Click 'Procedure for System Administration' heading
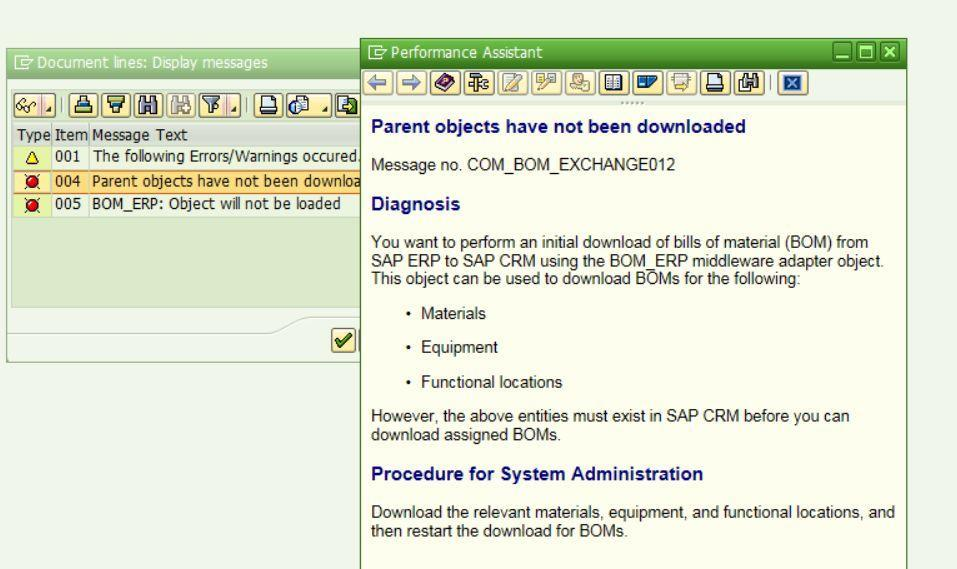This screenshot has height=569, width=957. [x=537, y=474]
